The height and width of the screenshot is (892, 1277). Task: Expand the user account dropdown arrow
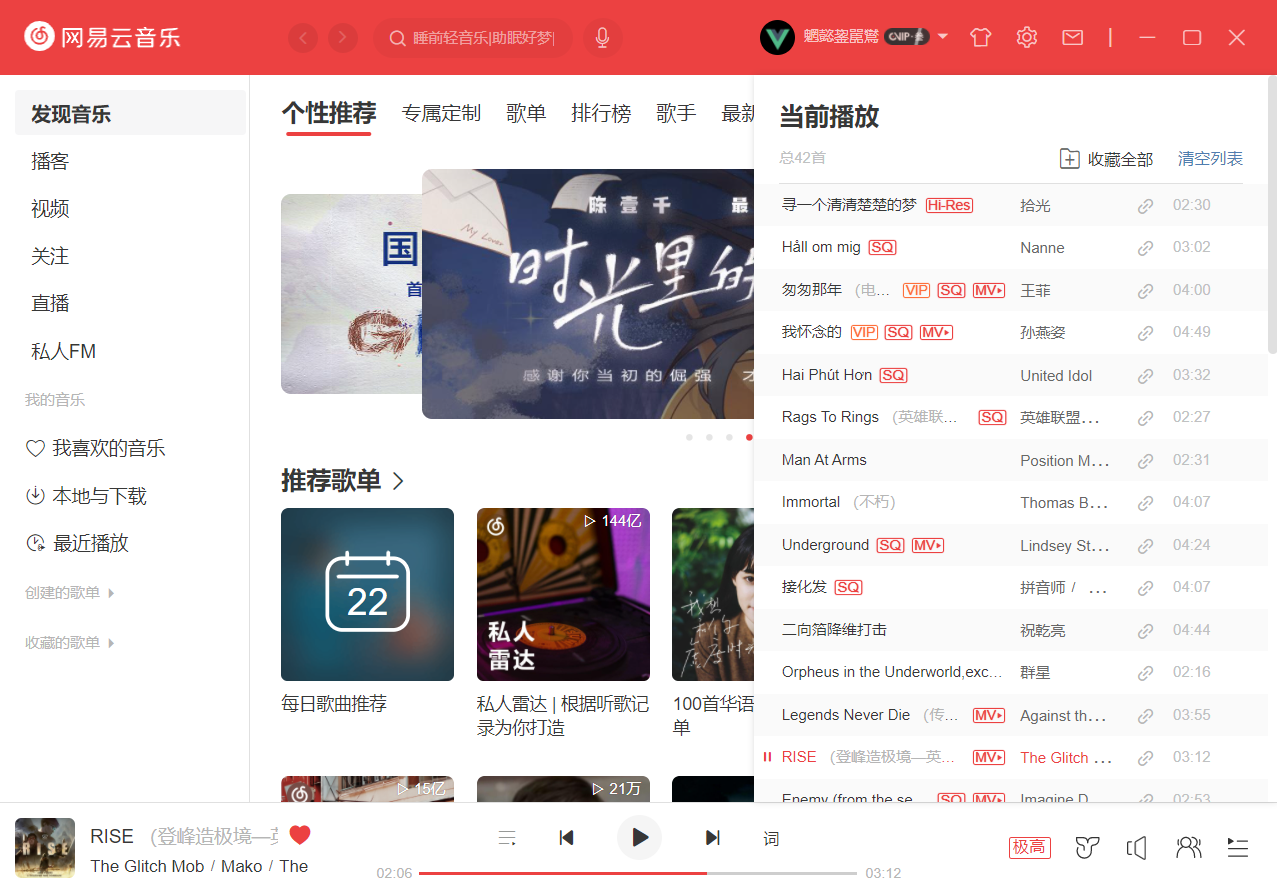pyautogui.click(x=942, y=37)
